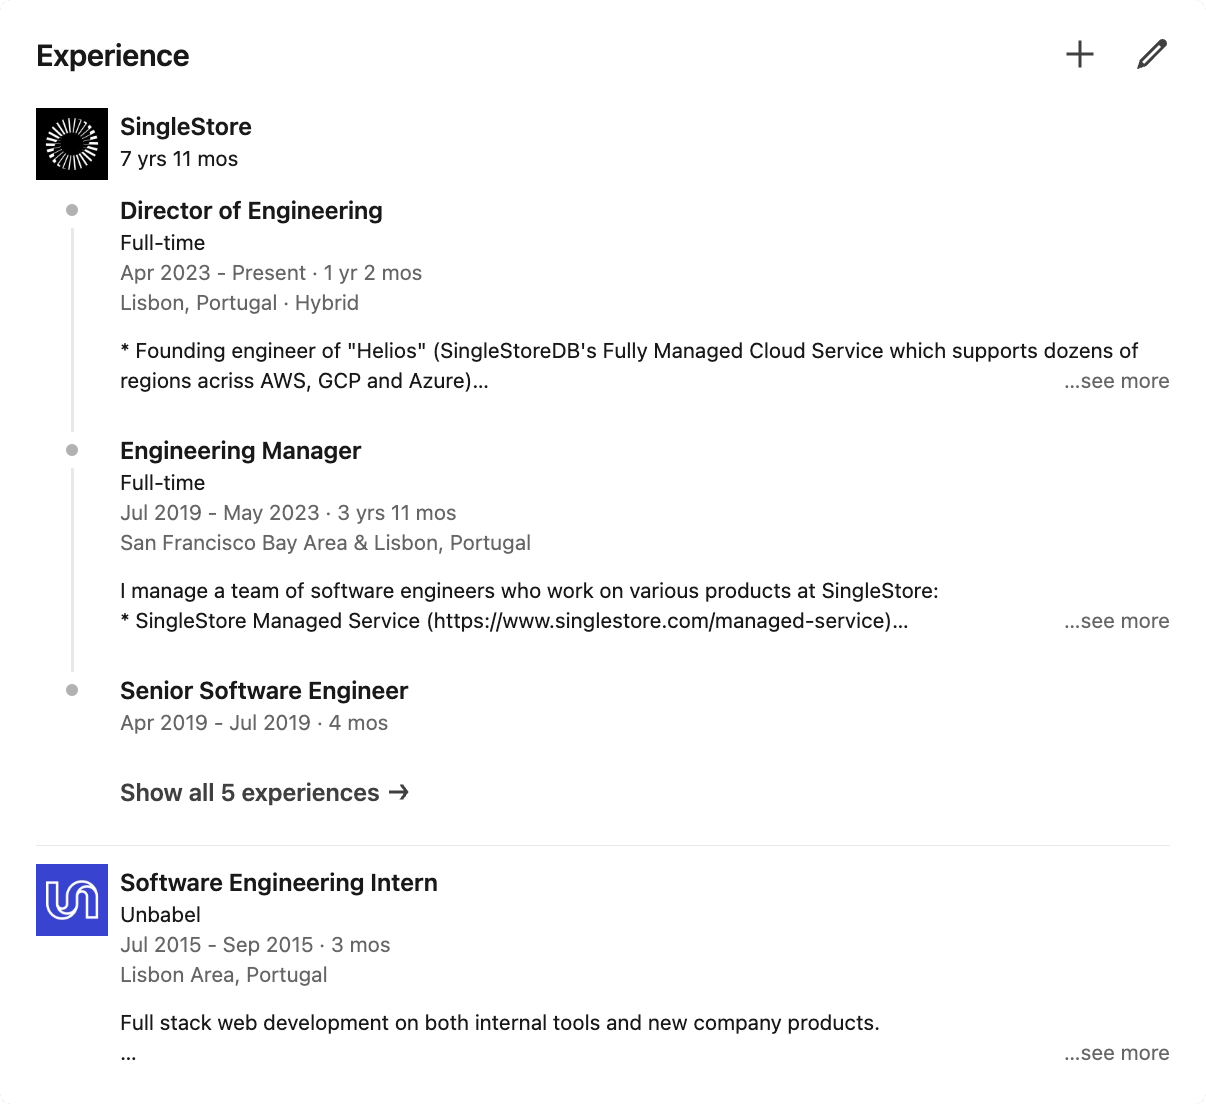Expand Director of Engineering description with see more

[1116, 381]
